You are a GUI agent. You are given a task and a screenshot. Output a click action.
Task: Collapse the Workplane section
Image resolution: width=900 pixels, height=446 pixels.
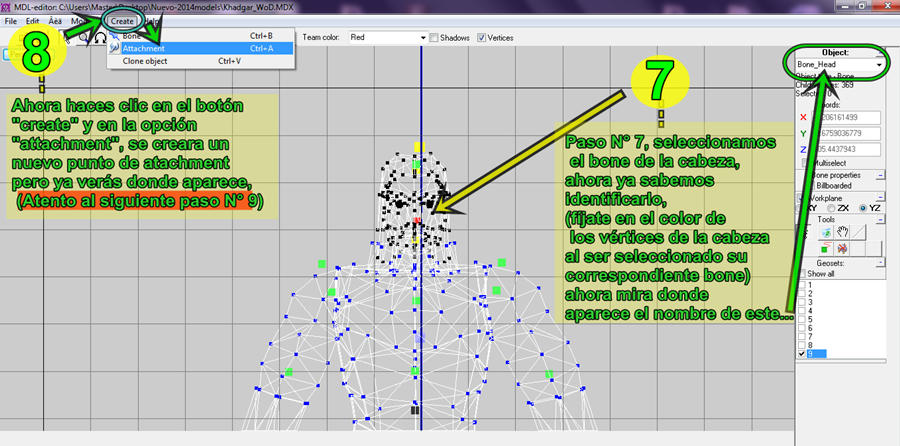pos(880,197)
